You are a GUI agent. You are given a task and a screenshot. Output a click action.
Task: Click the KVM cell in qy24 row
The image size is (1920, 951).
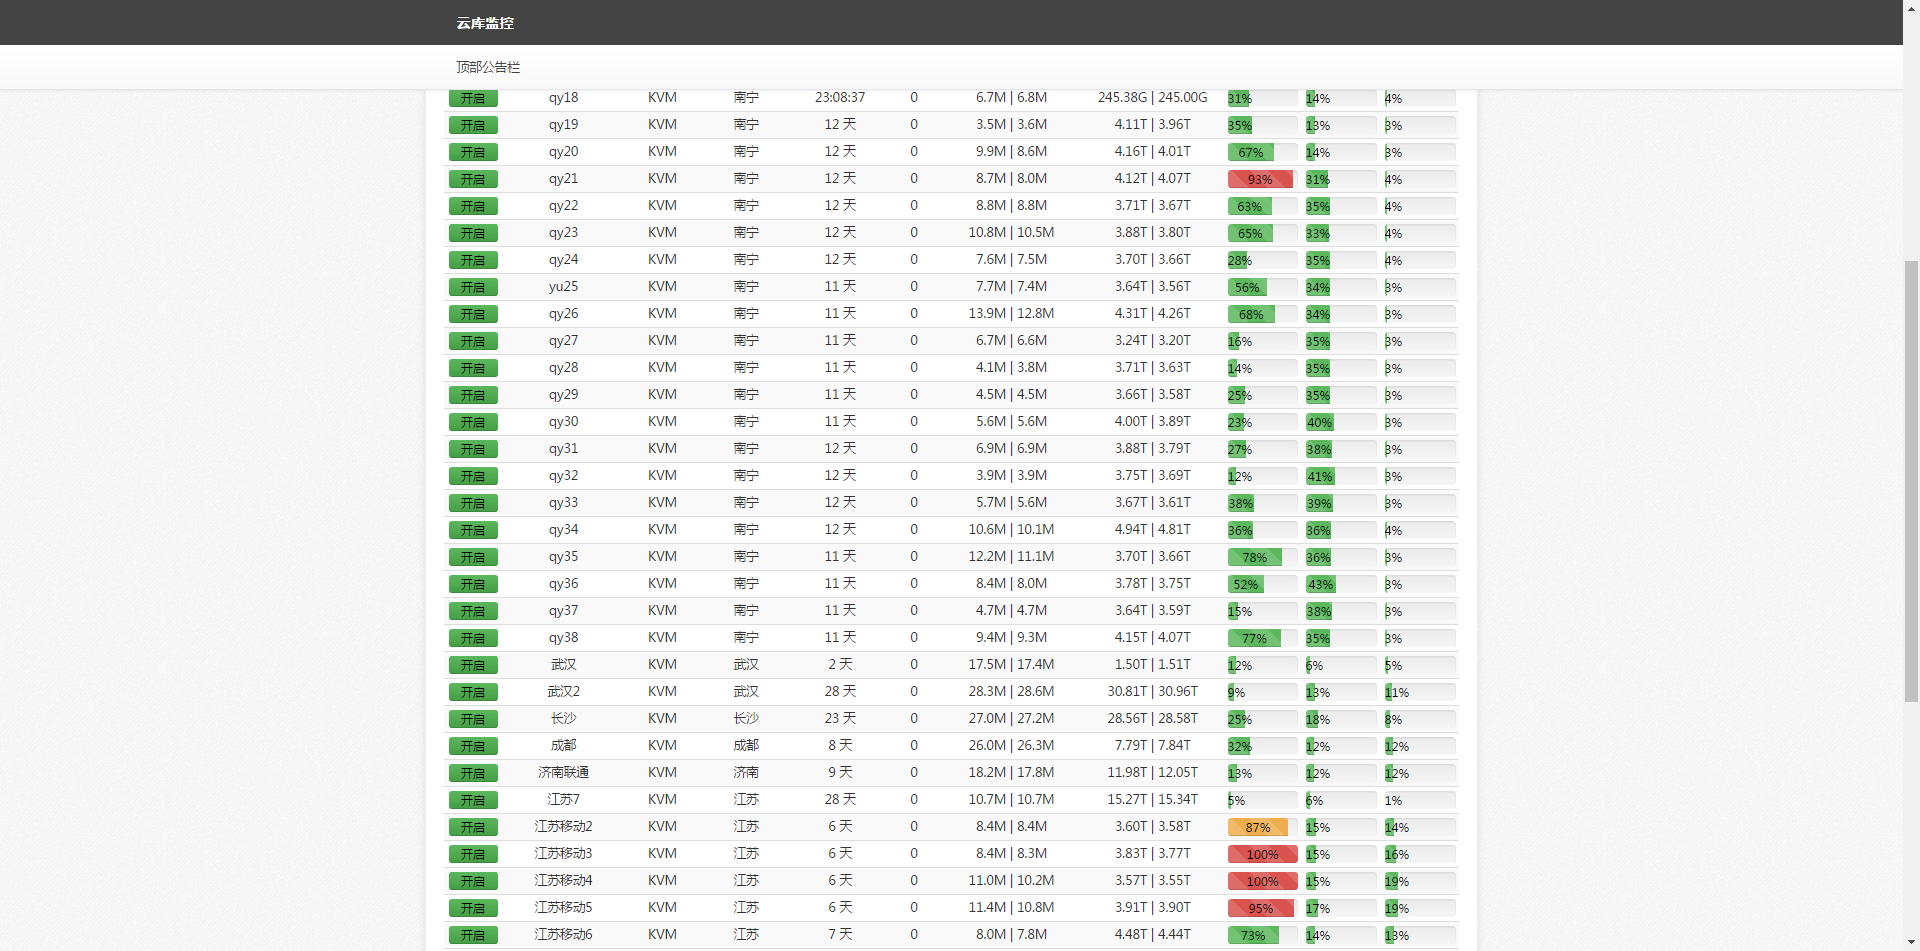[x=662, y=259]
